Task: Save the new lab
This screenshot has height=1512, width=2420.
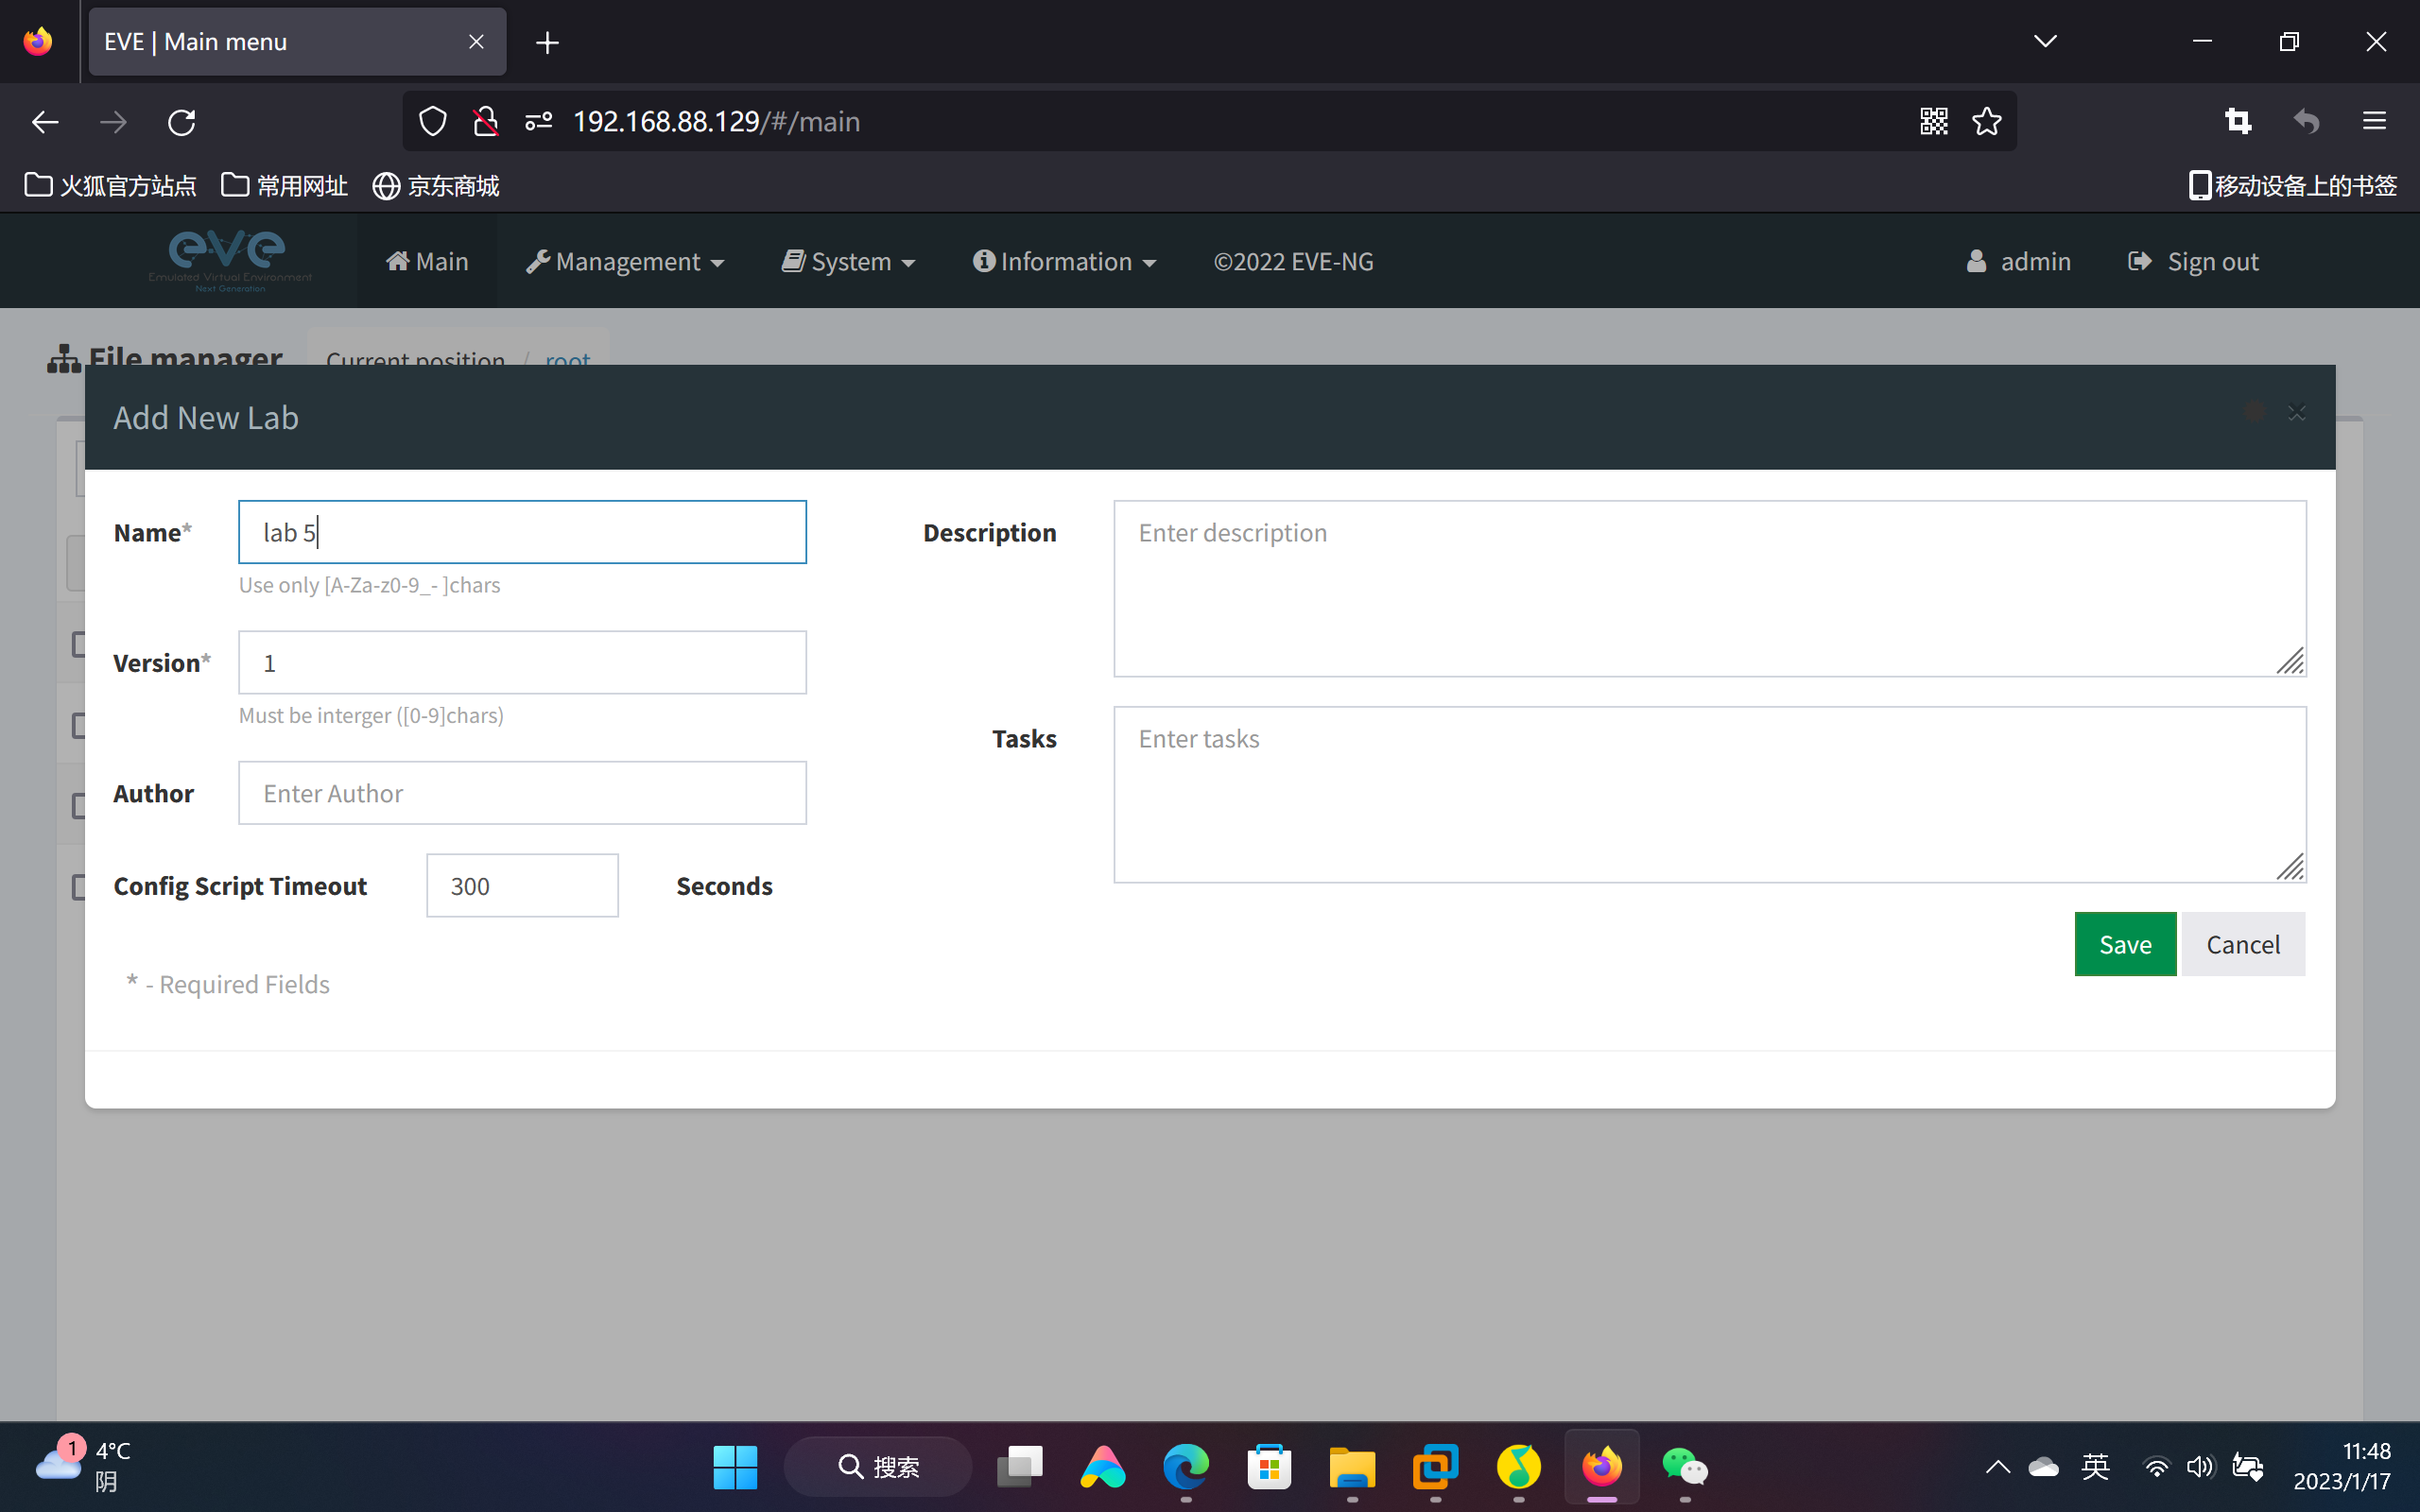Action: 2124,944
